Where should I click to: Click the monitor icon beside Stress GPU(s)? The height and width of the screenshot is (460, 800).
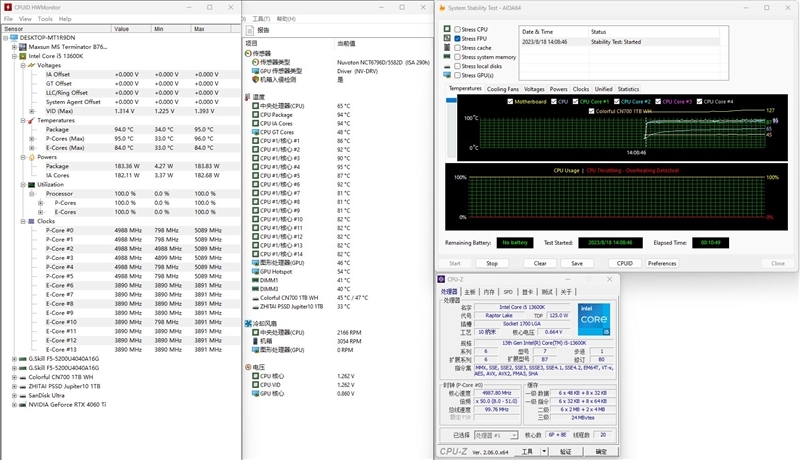[x=447, y=75]
